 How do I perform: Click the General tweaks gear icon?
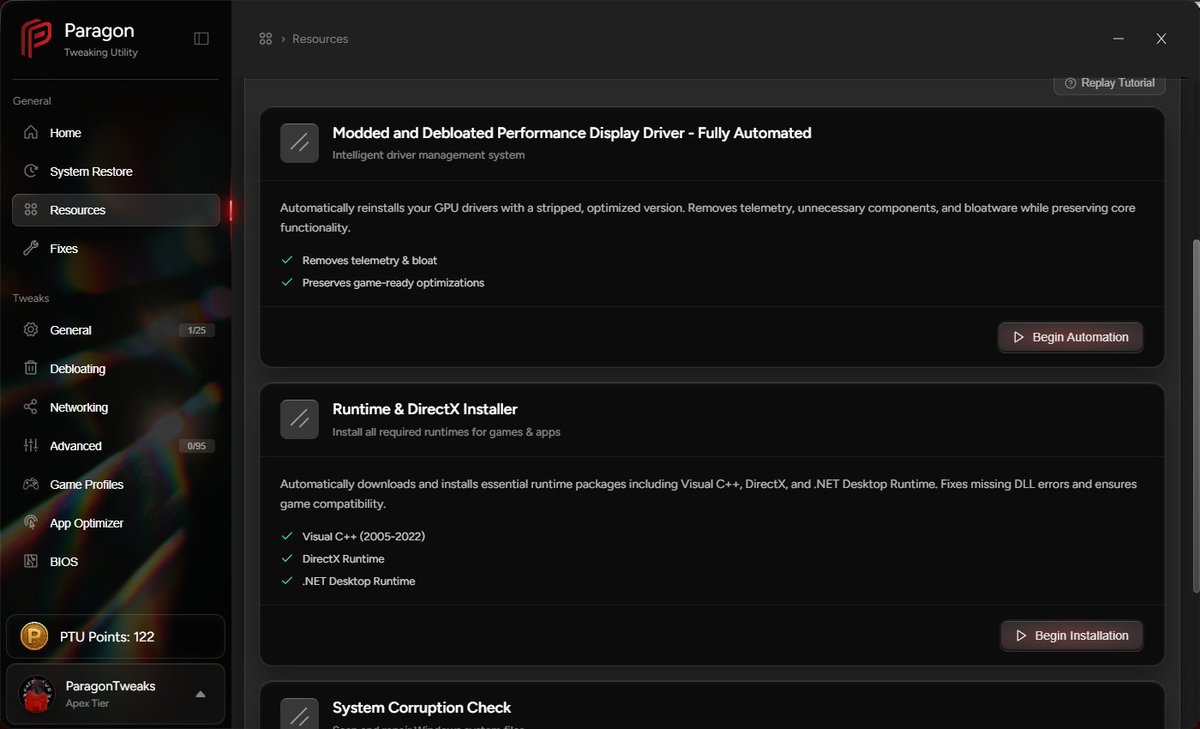tap(31, 330)
